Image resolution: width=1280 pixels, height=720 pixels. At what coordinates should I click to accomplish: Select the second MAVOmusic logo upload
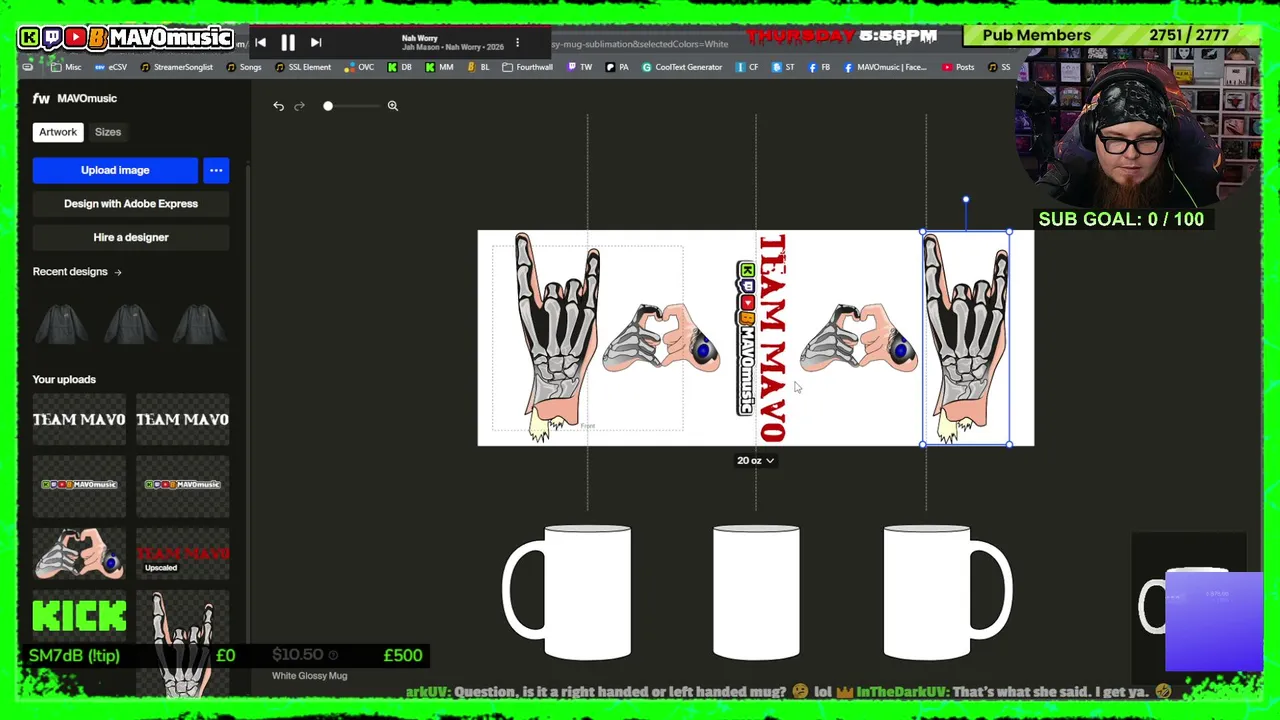pos(183,485)
